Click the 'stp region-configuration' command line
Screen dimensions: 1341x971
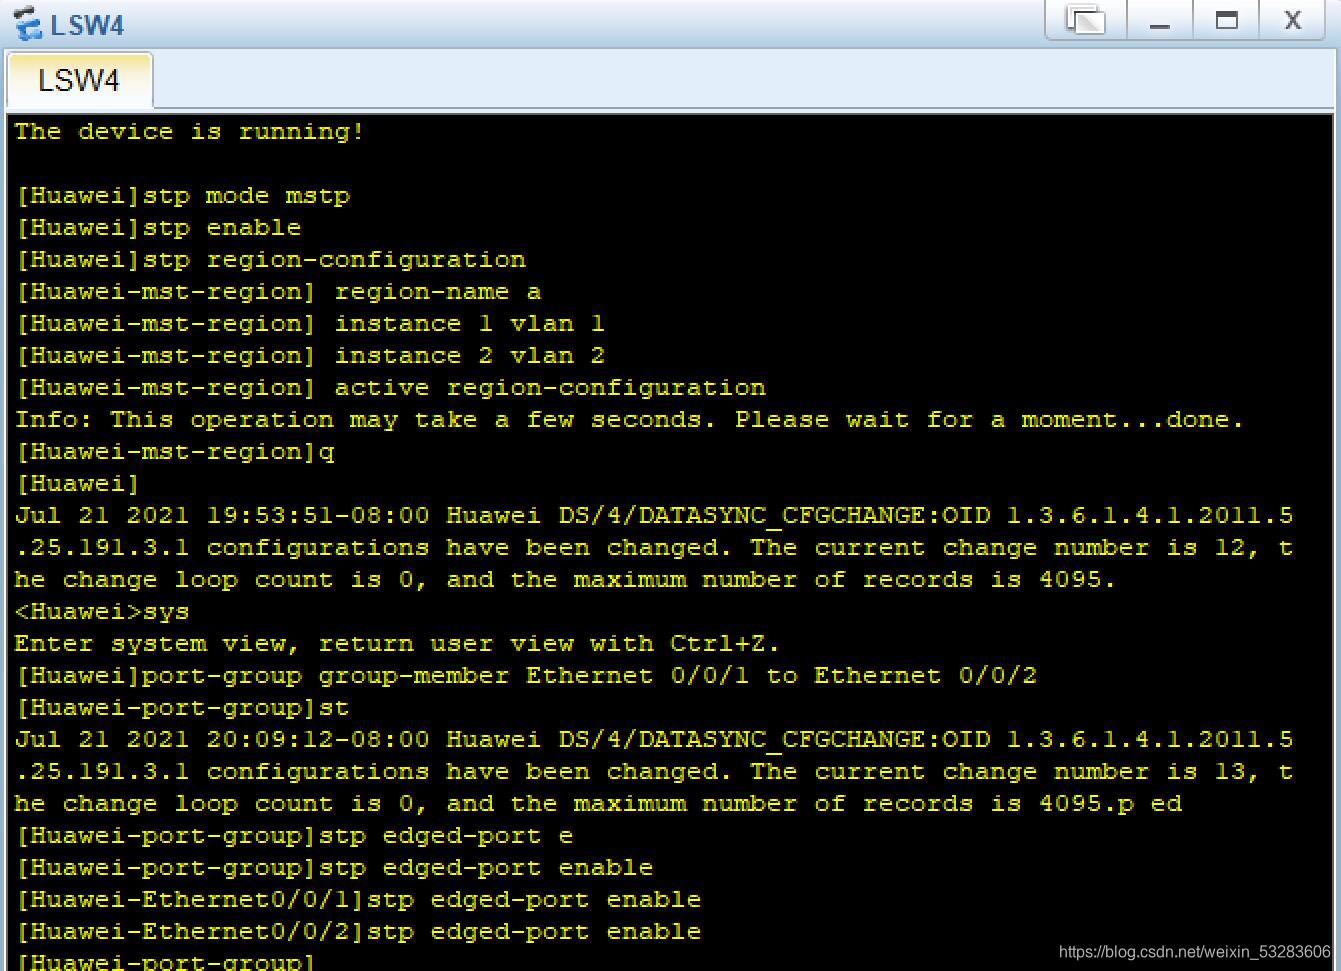tap(271, 260)
